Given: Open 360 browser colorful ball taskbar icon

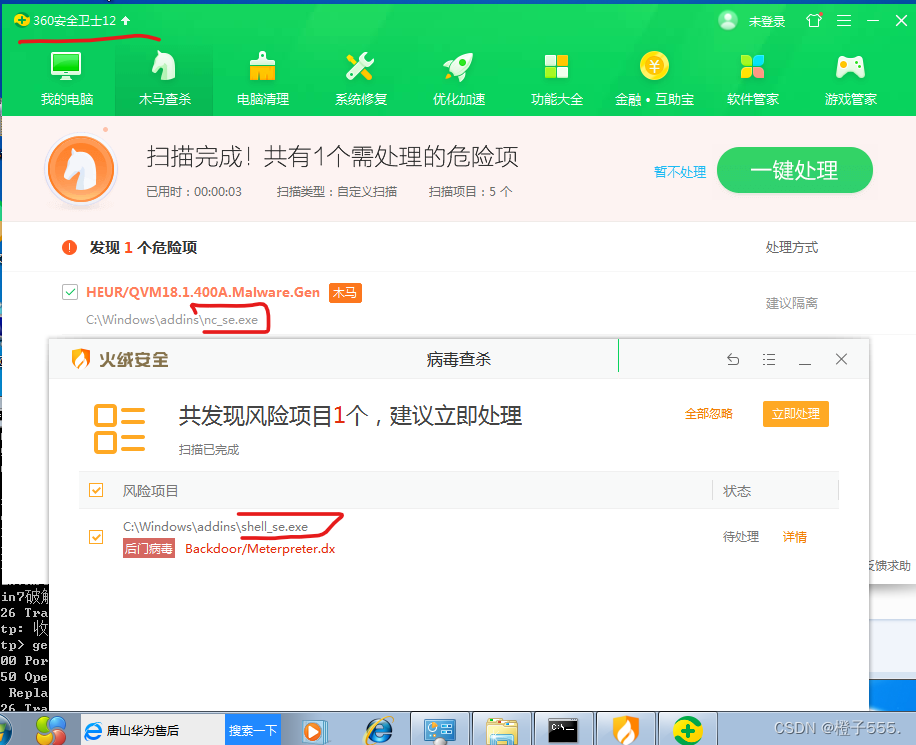Looking at the screenshot, I should click(x=51, y=730).
